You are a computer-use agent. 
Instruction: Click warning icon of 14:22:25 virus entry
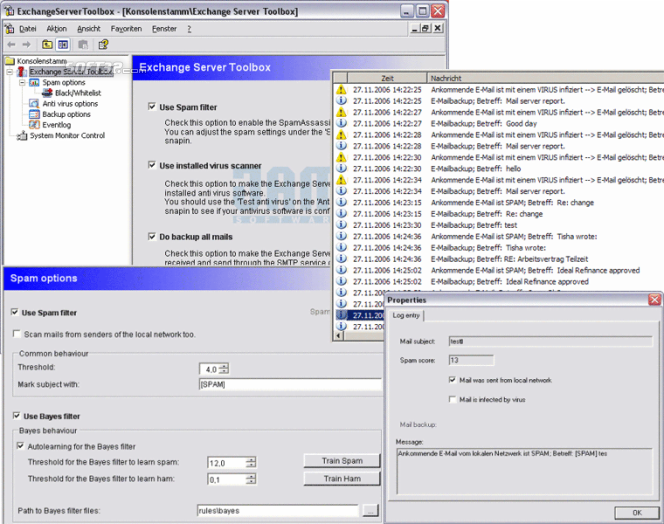pos(341,90)
